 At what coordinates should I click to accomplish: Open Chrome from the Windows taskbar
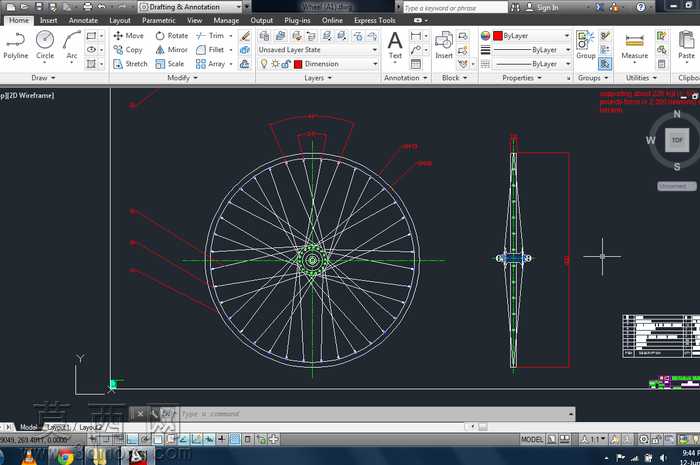66,457
